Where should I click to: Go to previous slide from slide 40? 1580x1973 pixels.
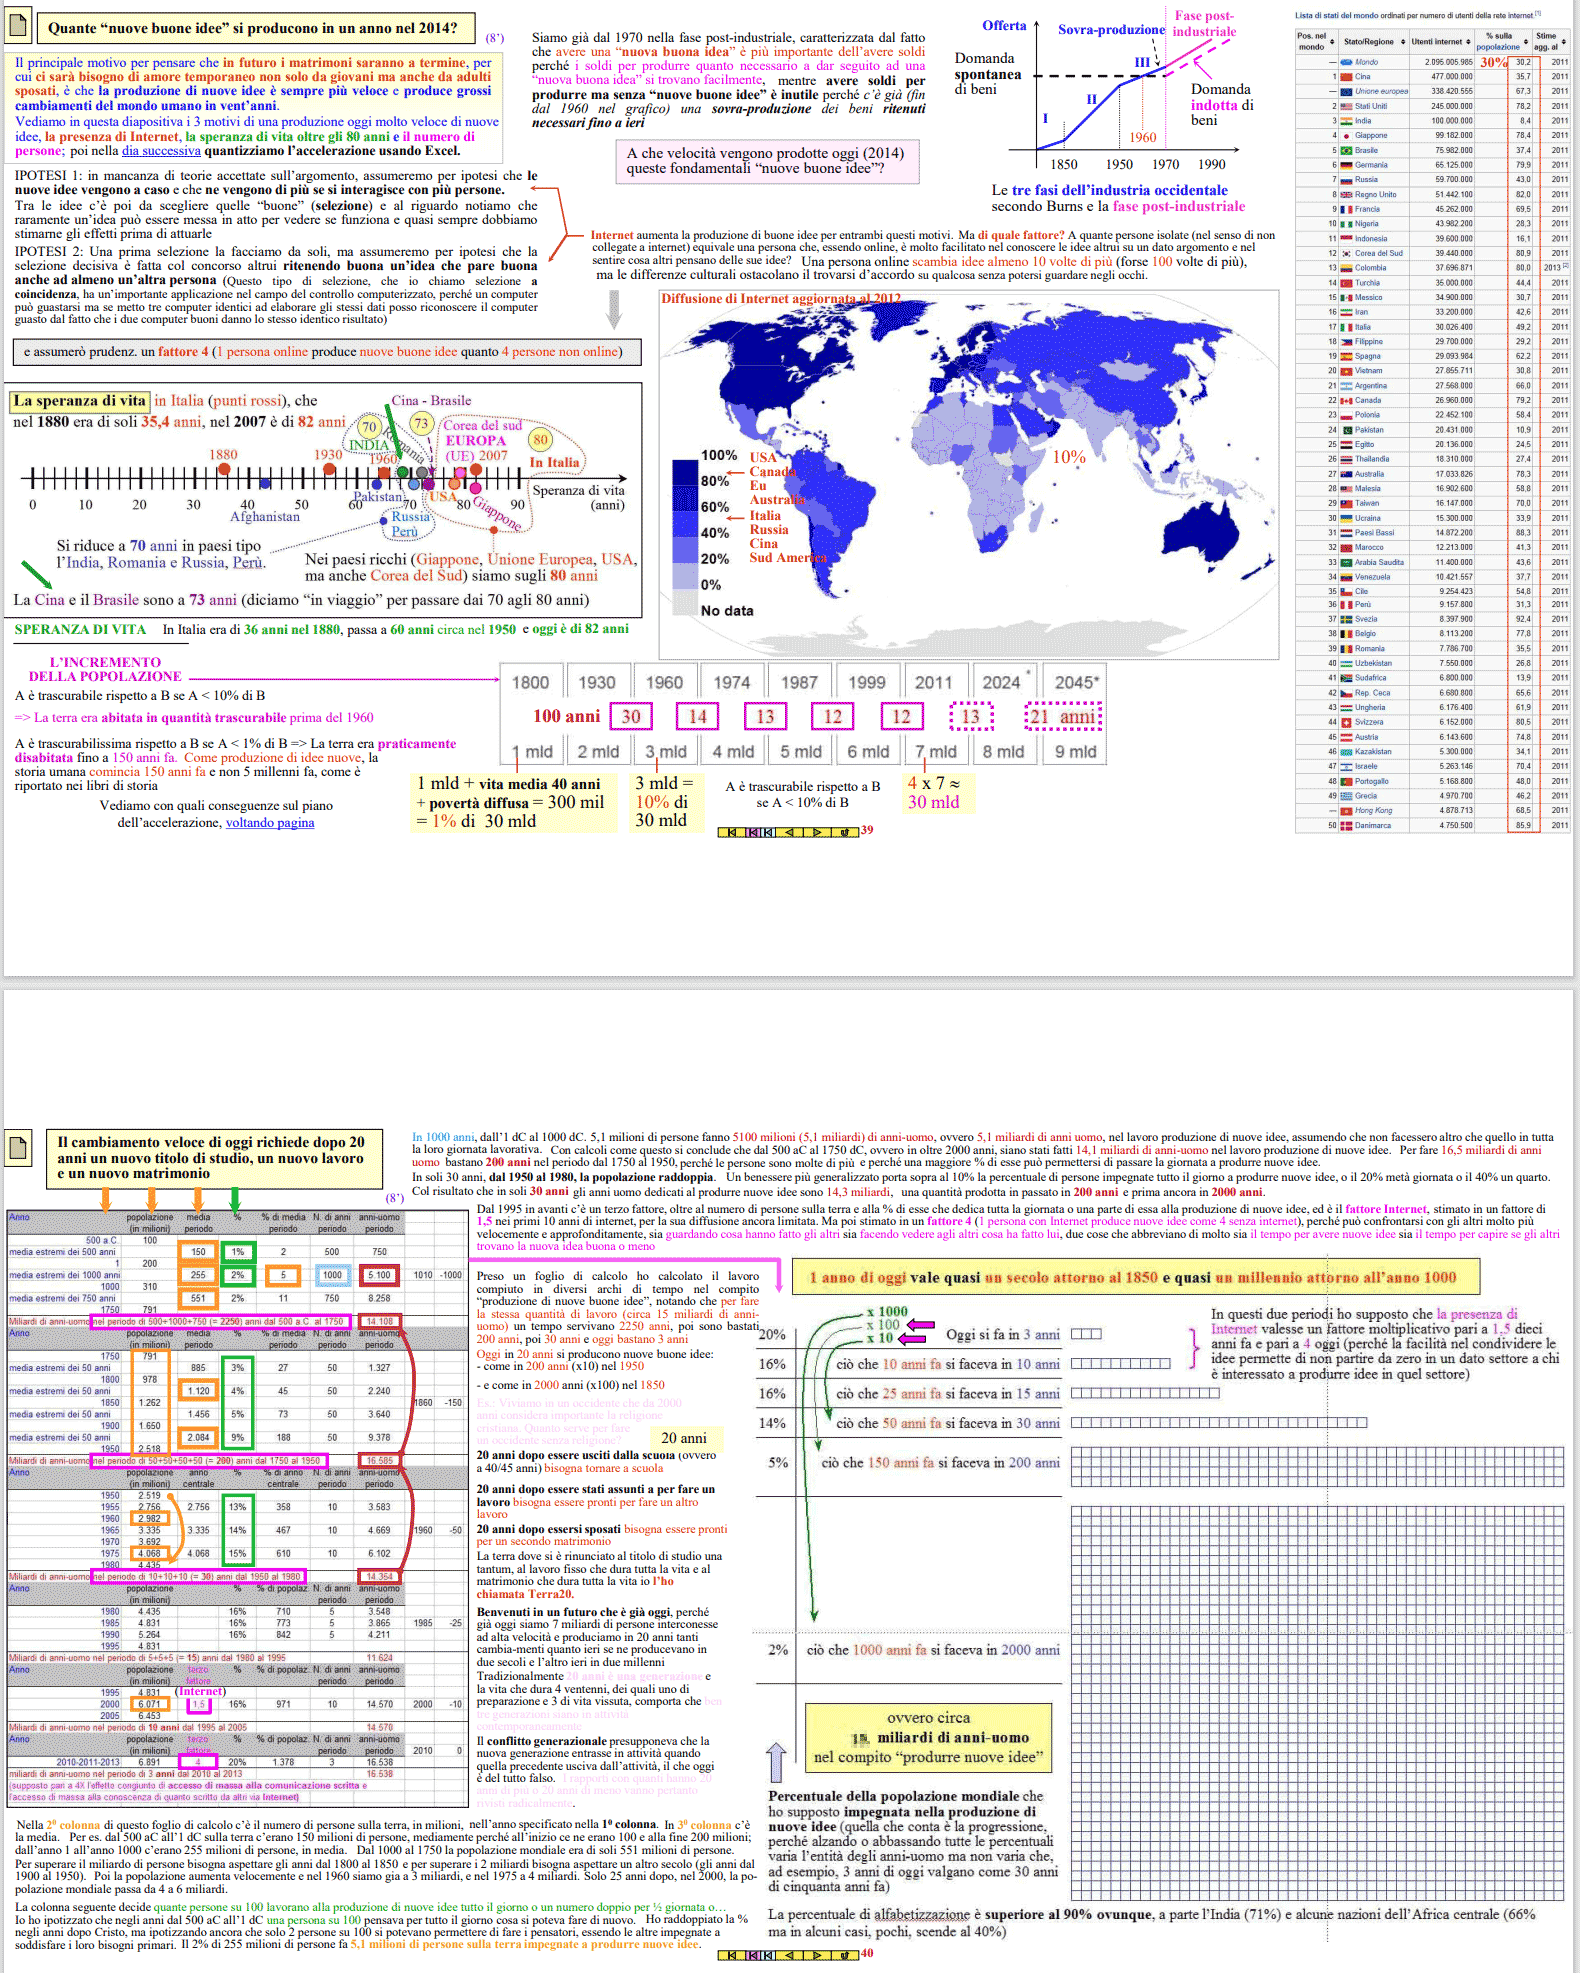(x=789, y=1954)
